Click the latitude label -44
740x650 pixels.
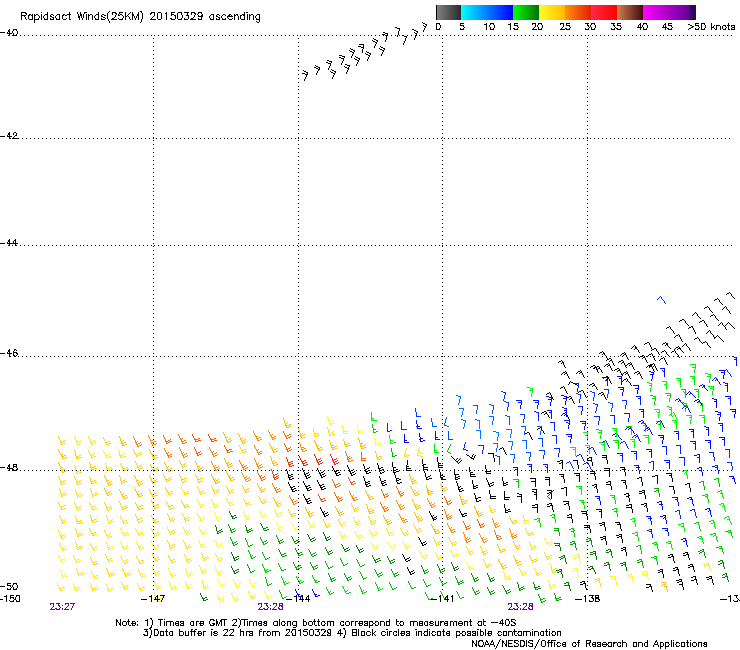pos(9,243)
